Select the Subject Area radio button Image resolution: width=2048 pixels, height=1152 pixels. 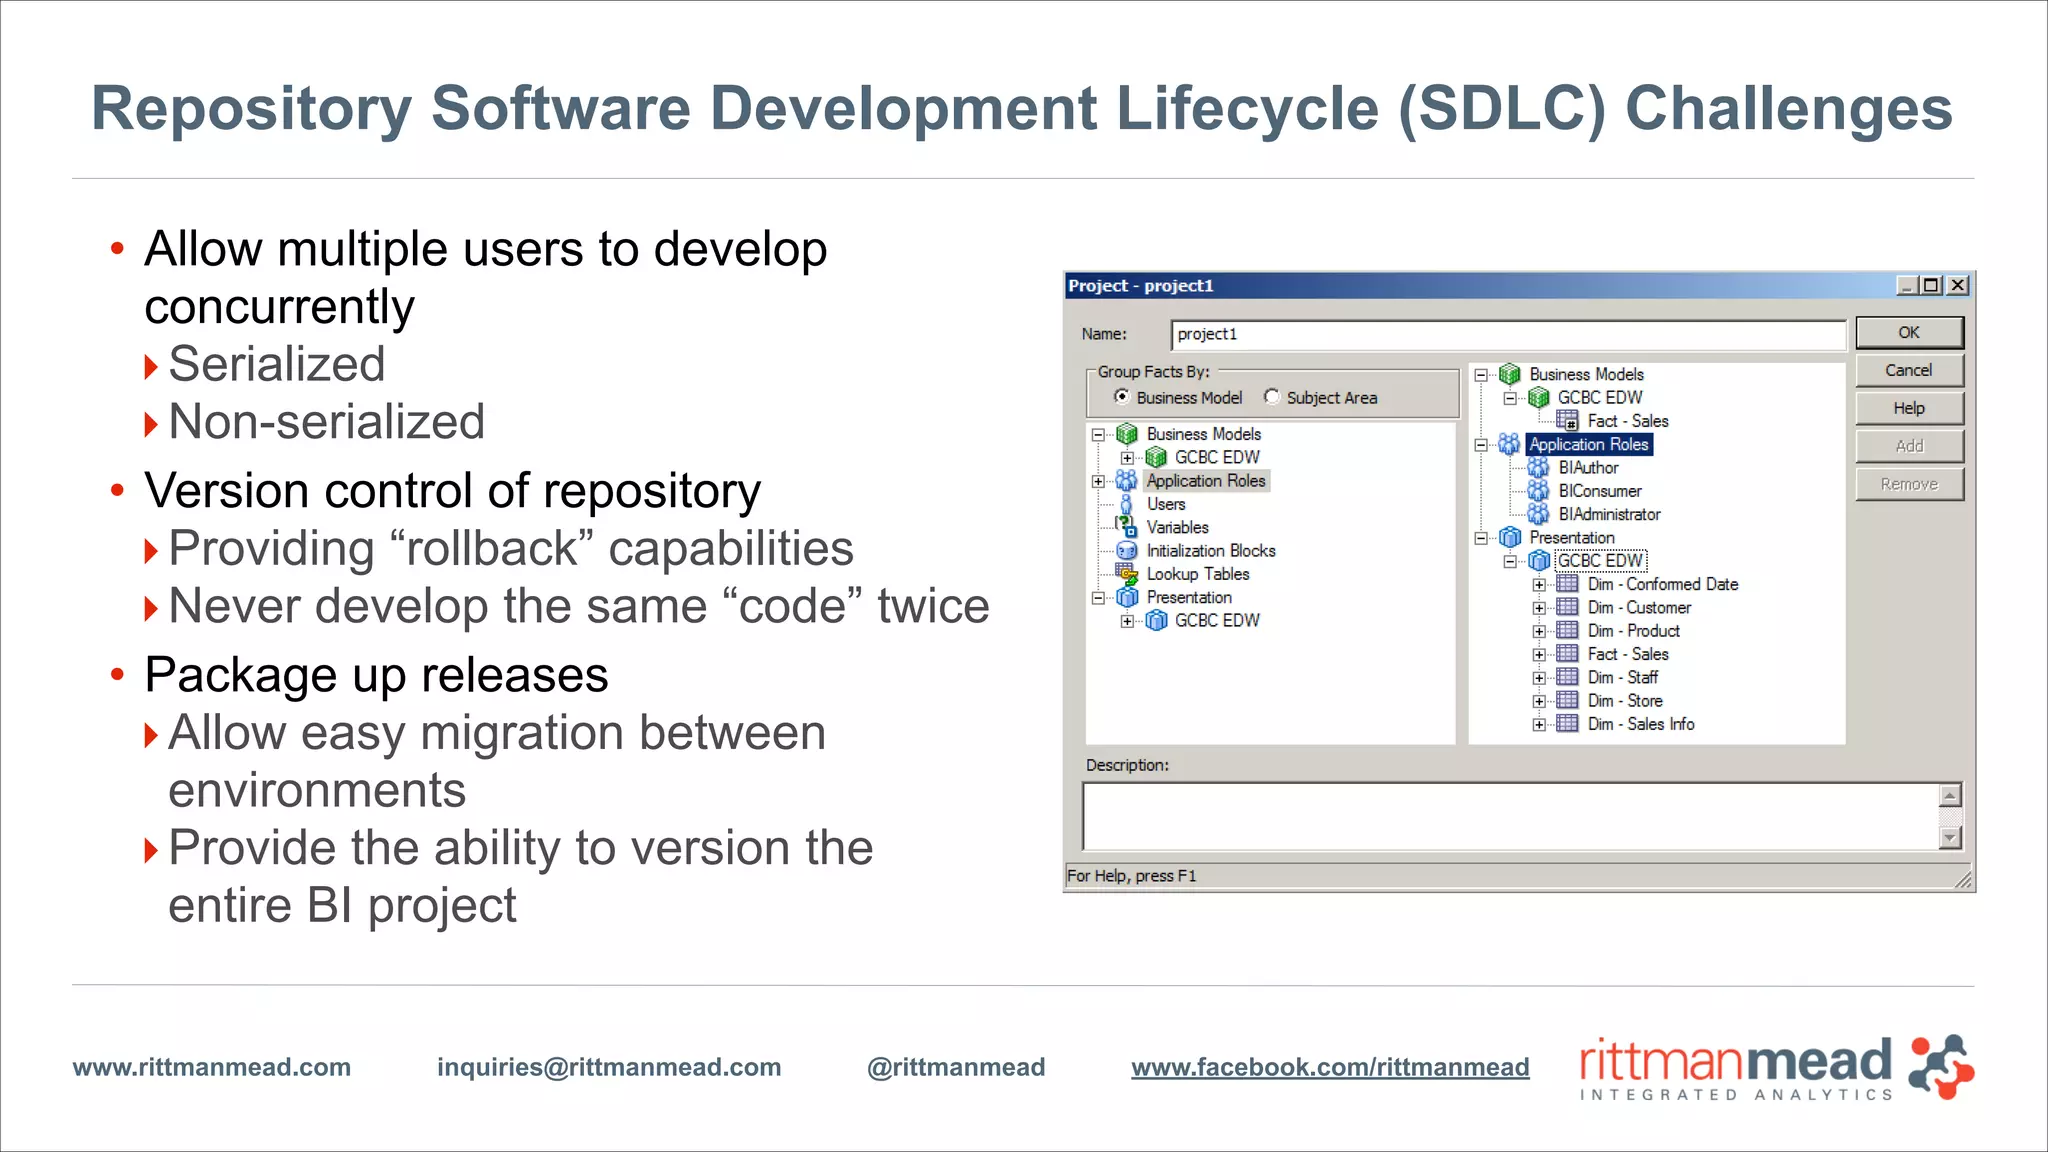point(1271,397)
